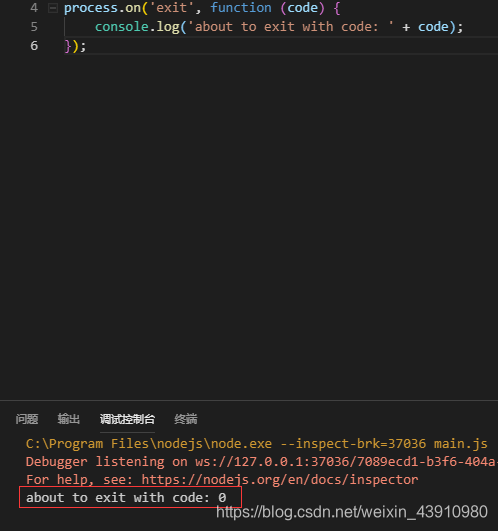Collapse the code fold at line 4
This screenshot has height=531, width=498.
point(53,8)
